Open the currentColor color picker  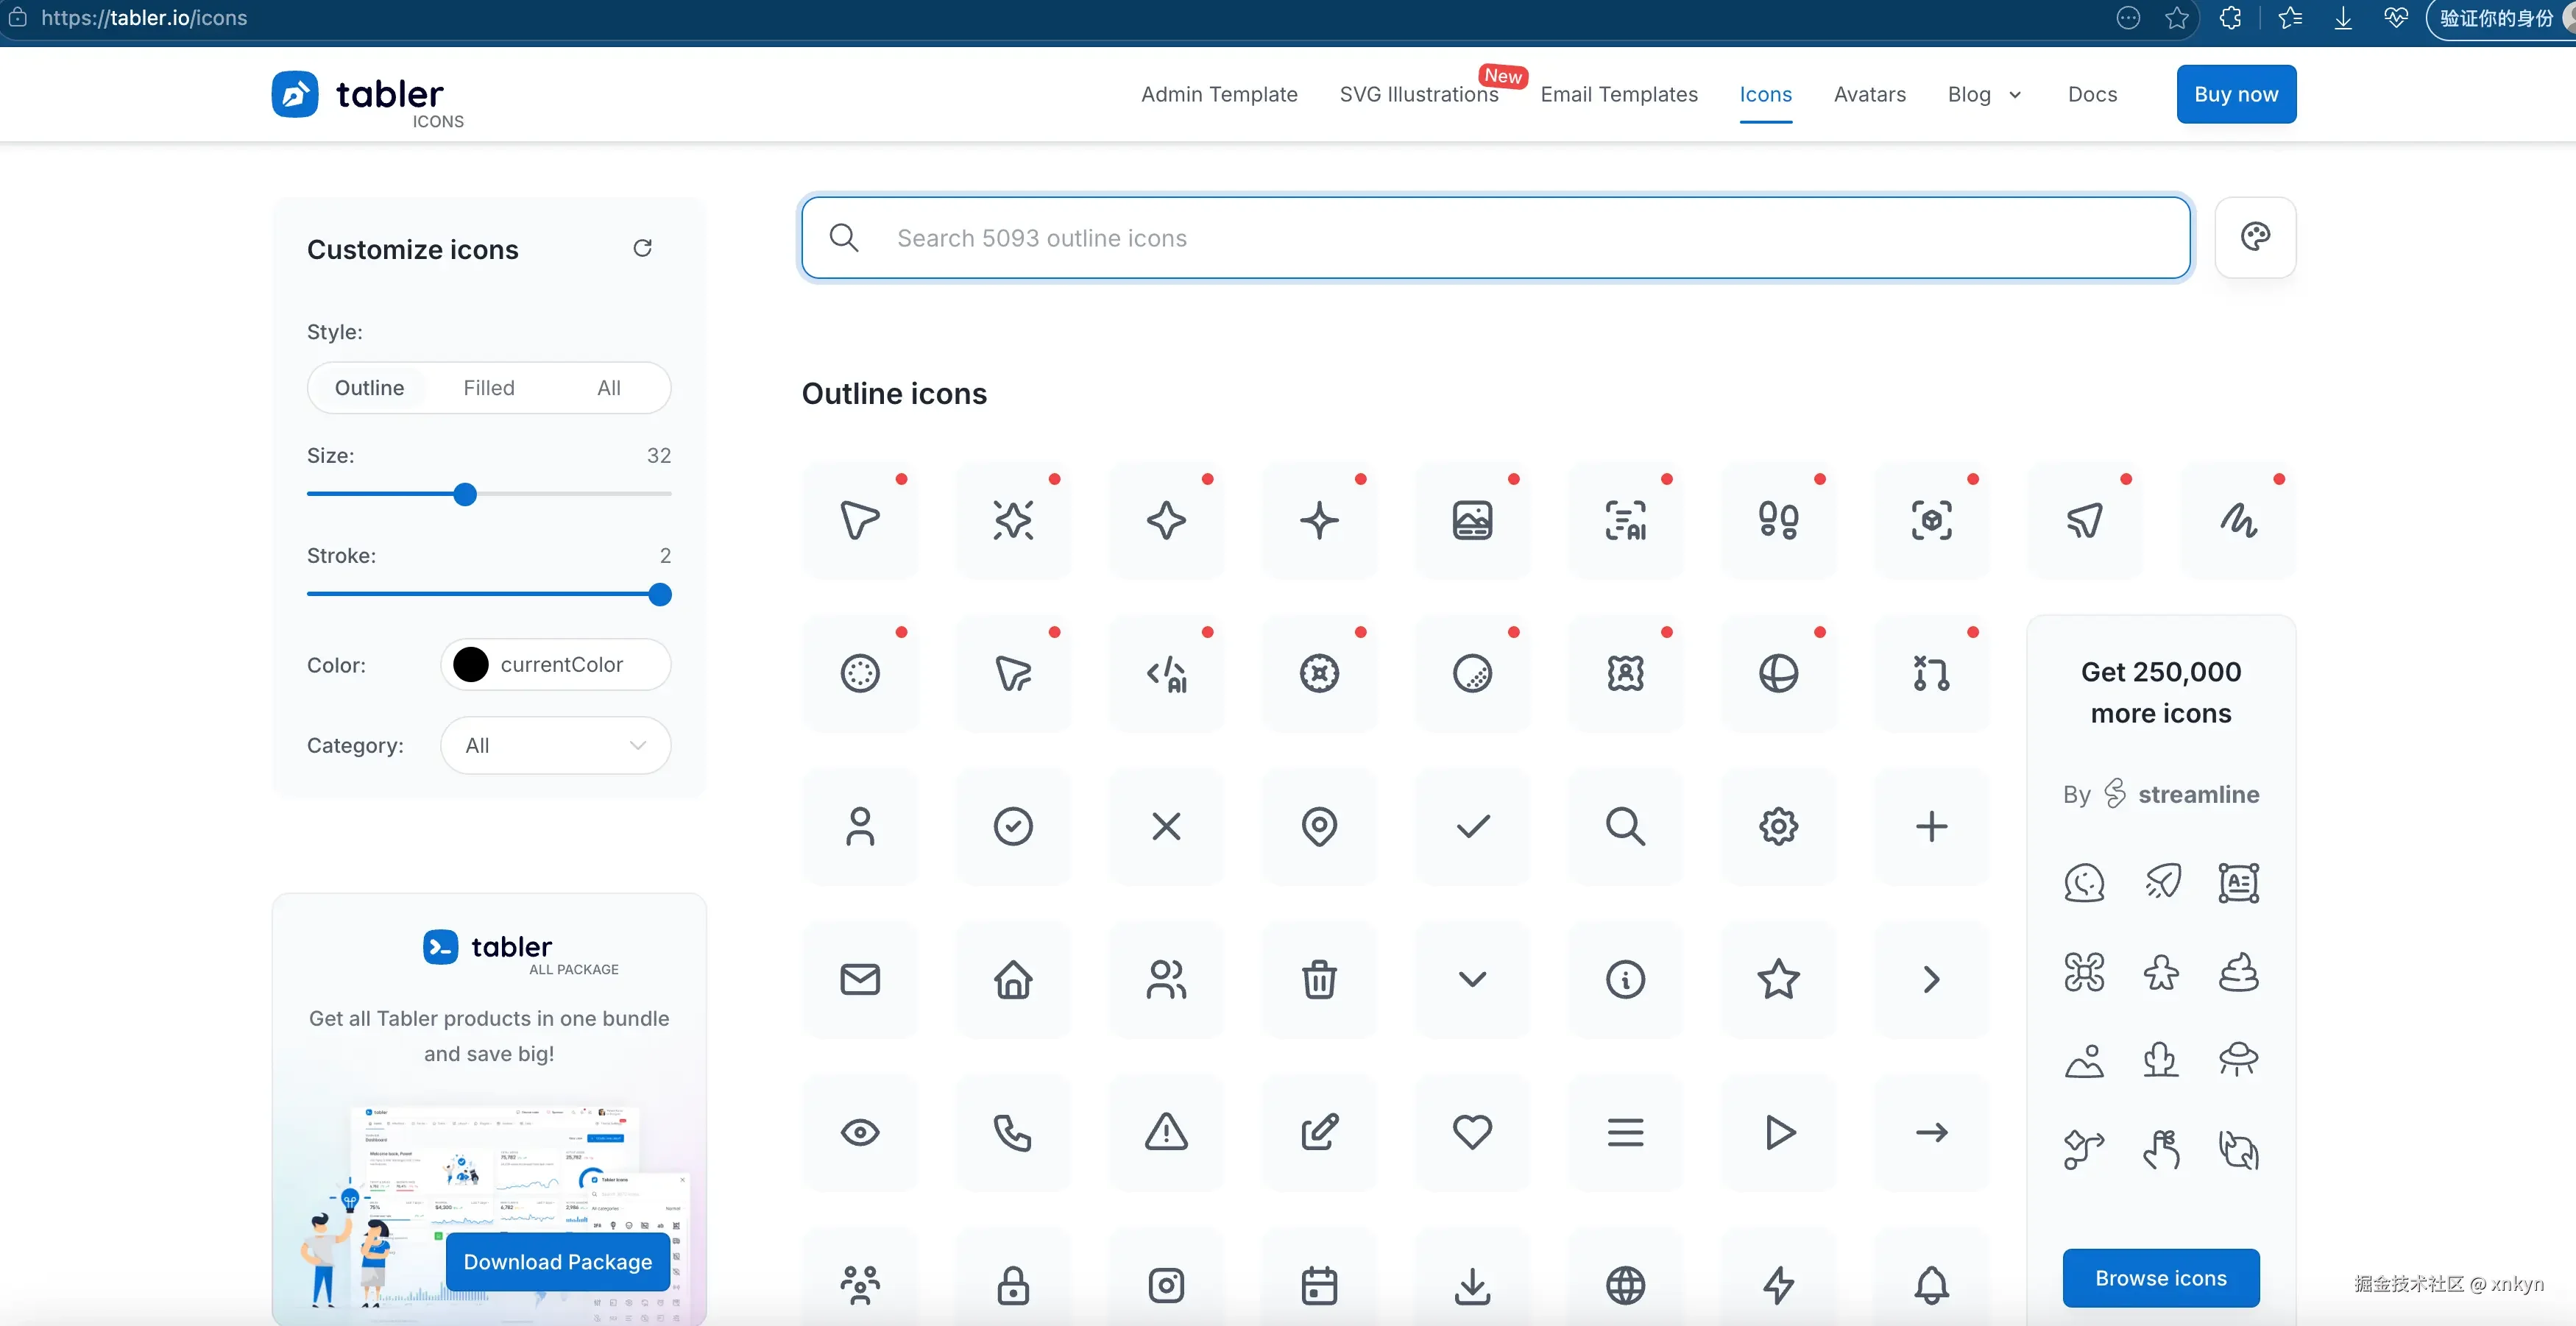pos(555,664)
